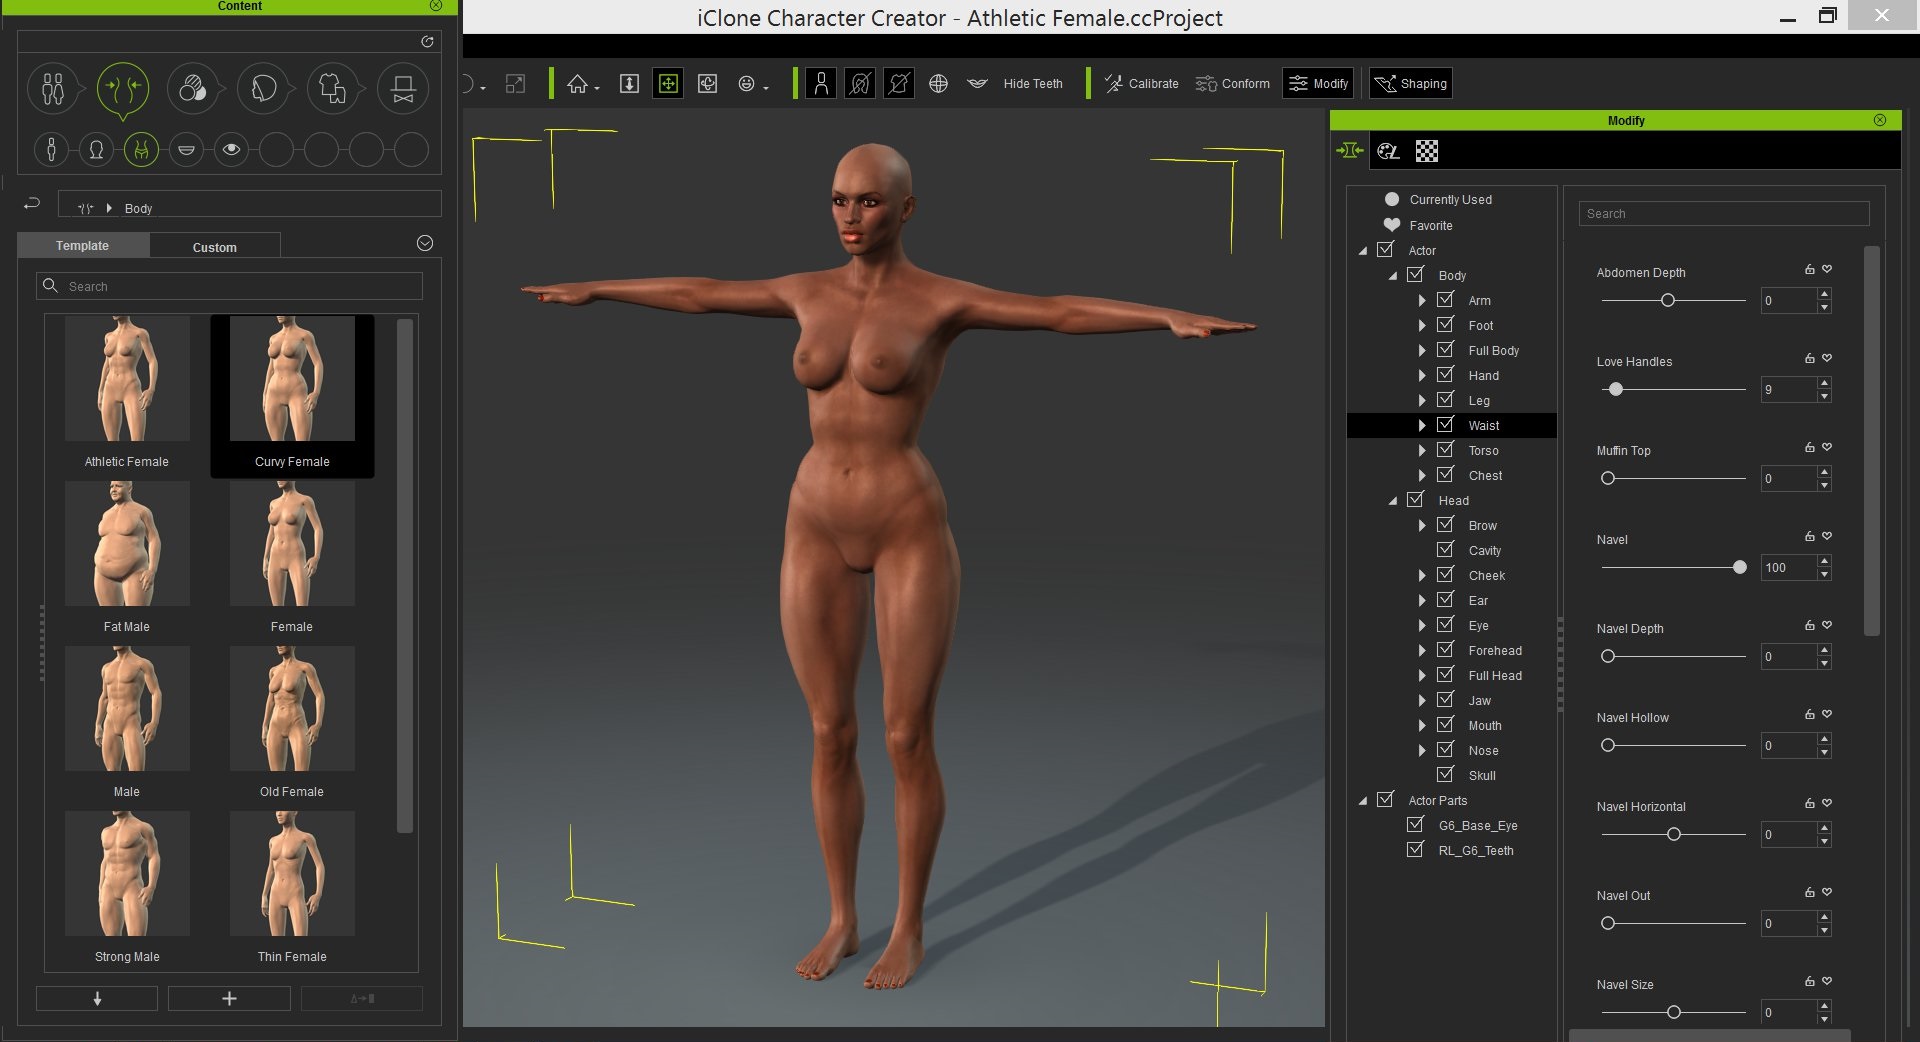The image size is (1920, 1042).
Task: Collapse the Head tree group
Action: [1392, 500]
